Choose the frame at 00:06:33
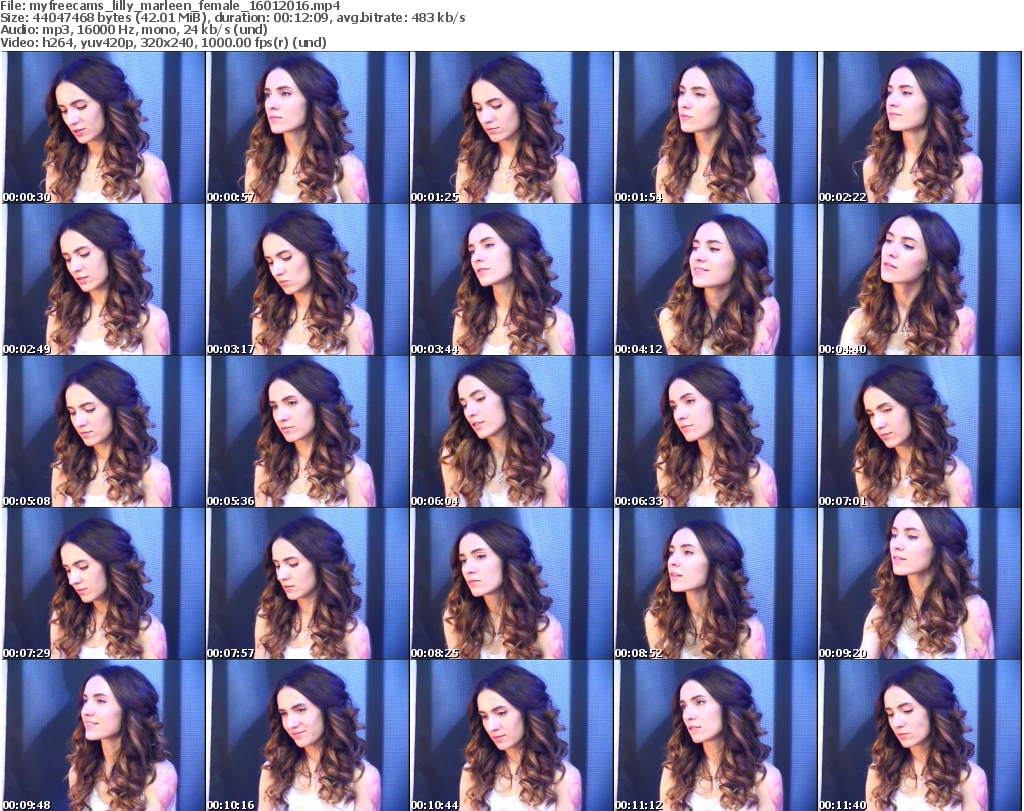This screenshot has height=811, width=1024. click(715, 432)
